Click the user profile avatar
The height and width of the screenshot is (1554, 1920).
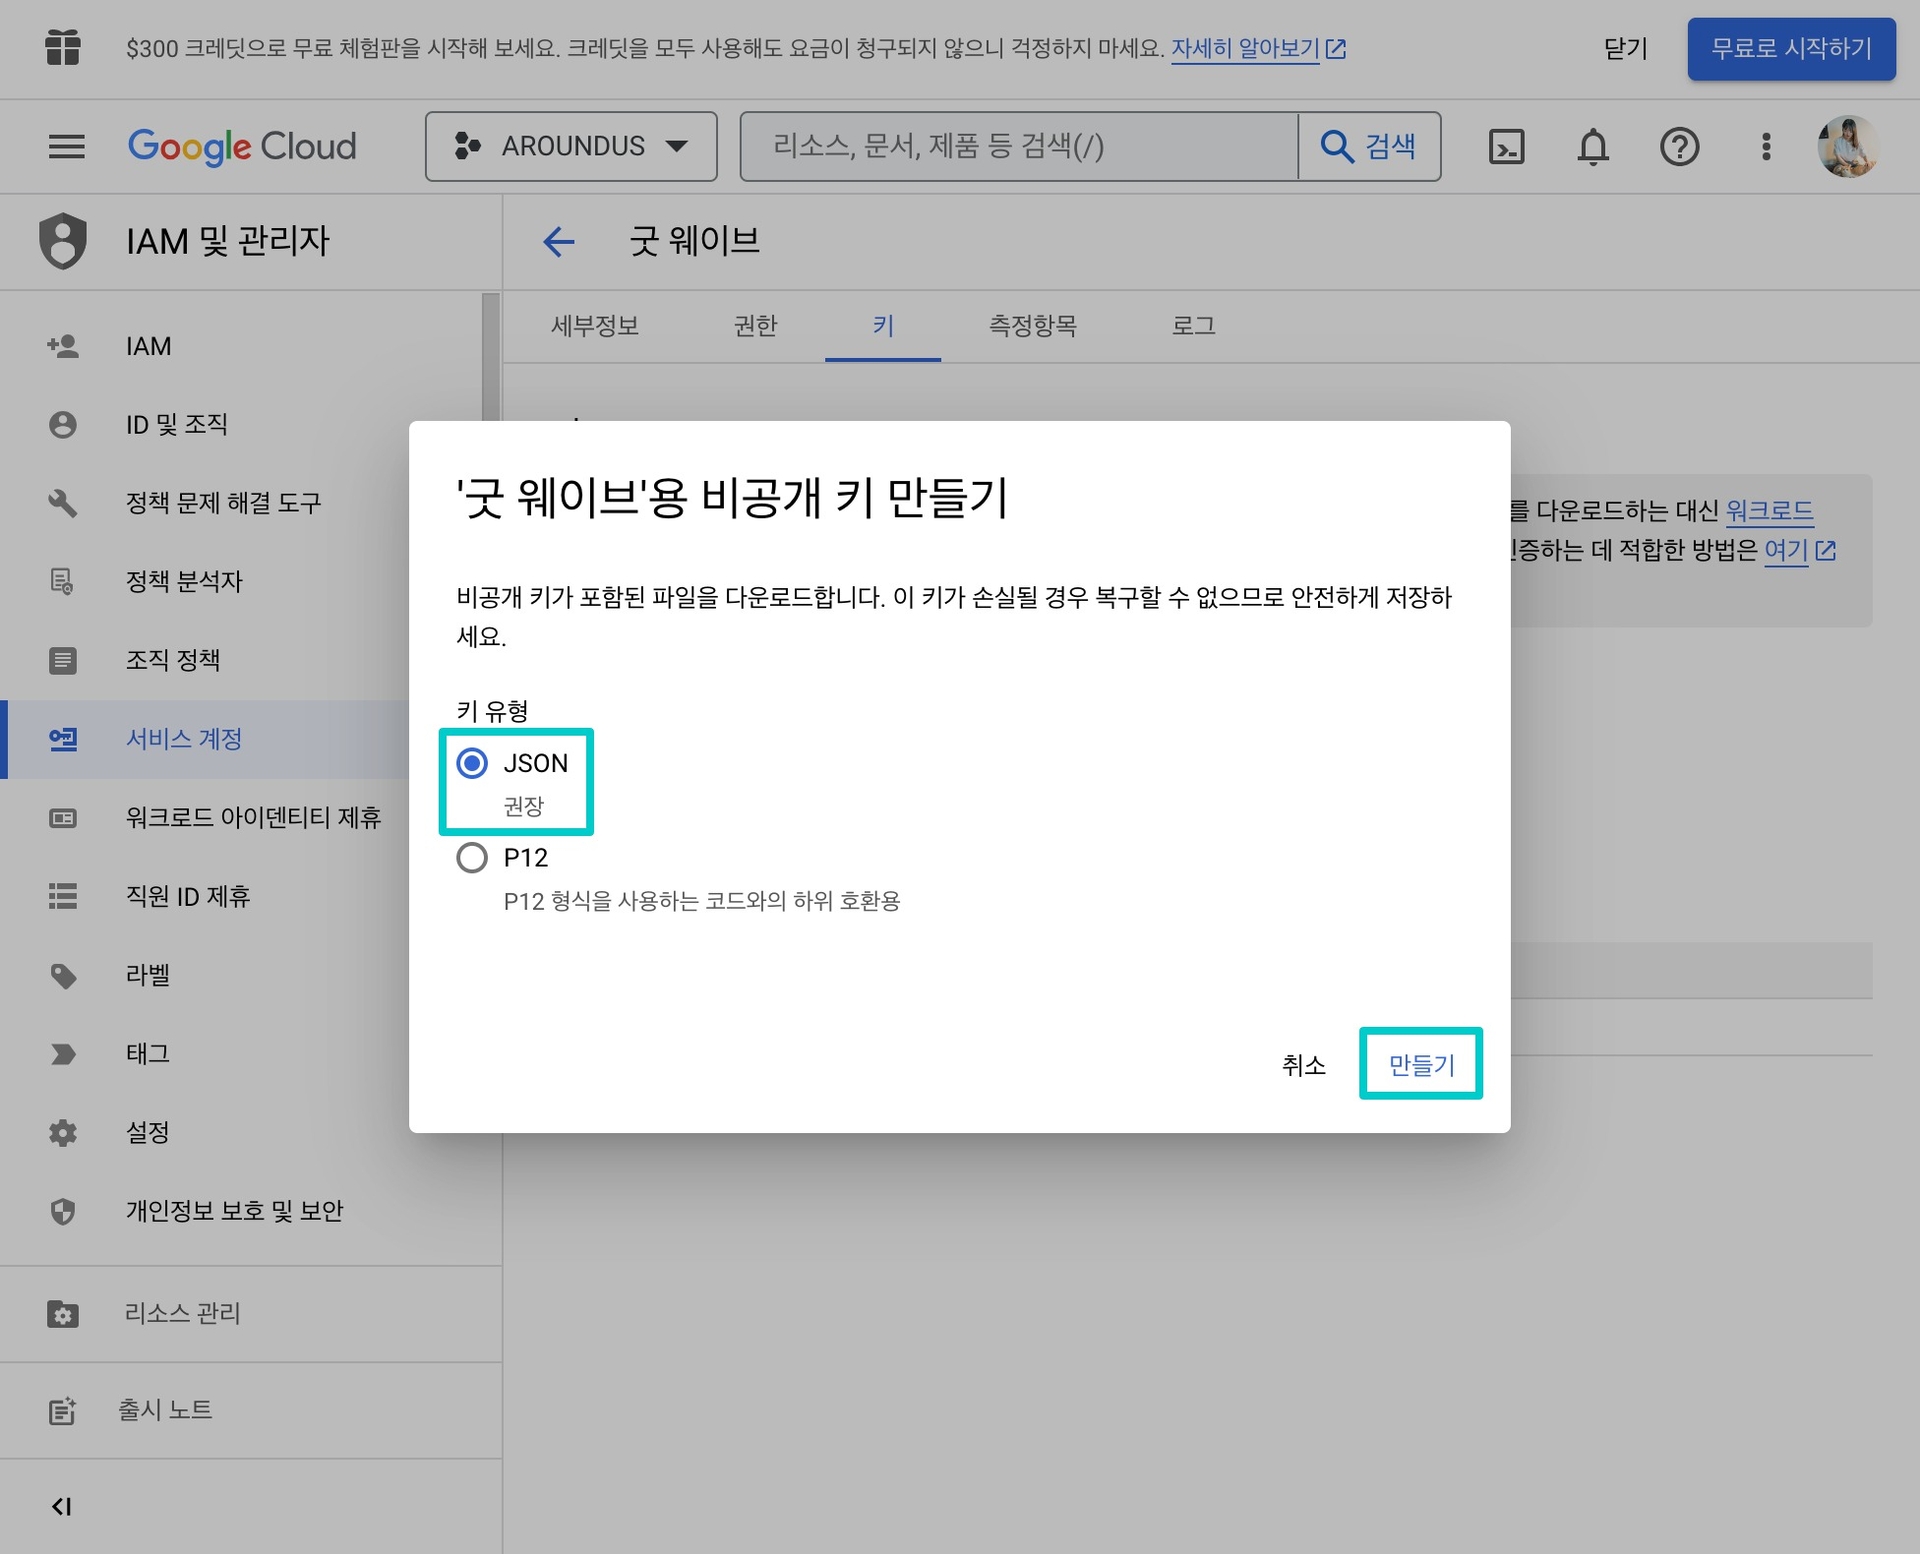[1846, 147]
